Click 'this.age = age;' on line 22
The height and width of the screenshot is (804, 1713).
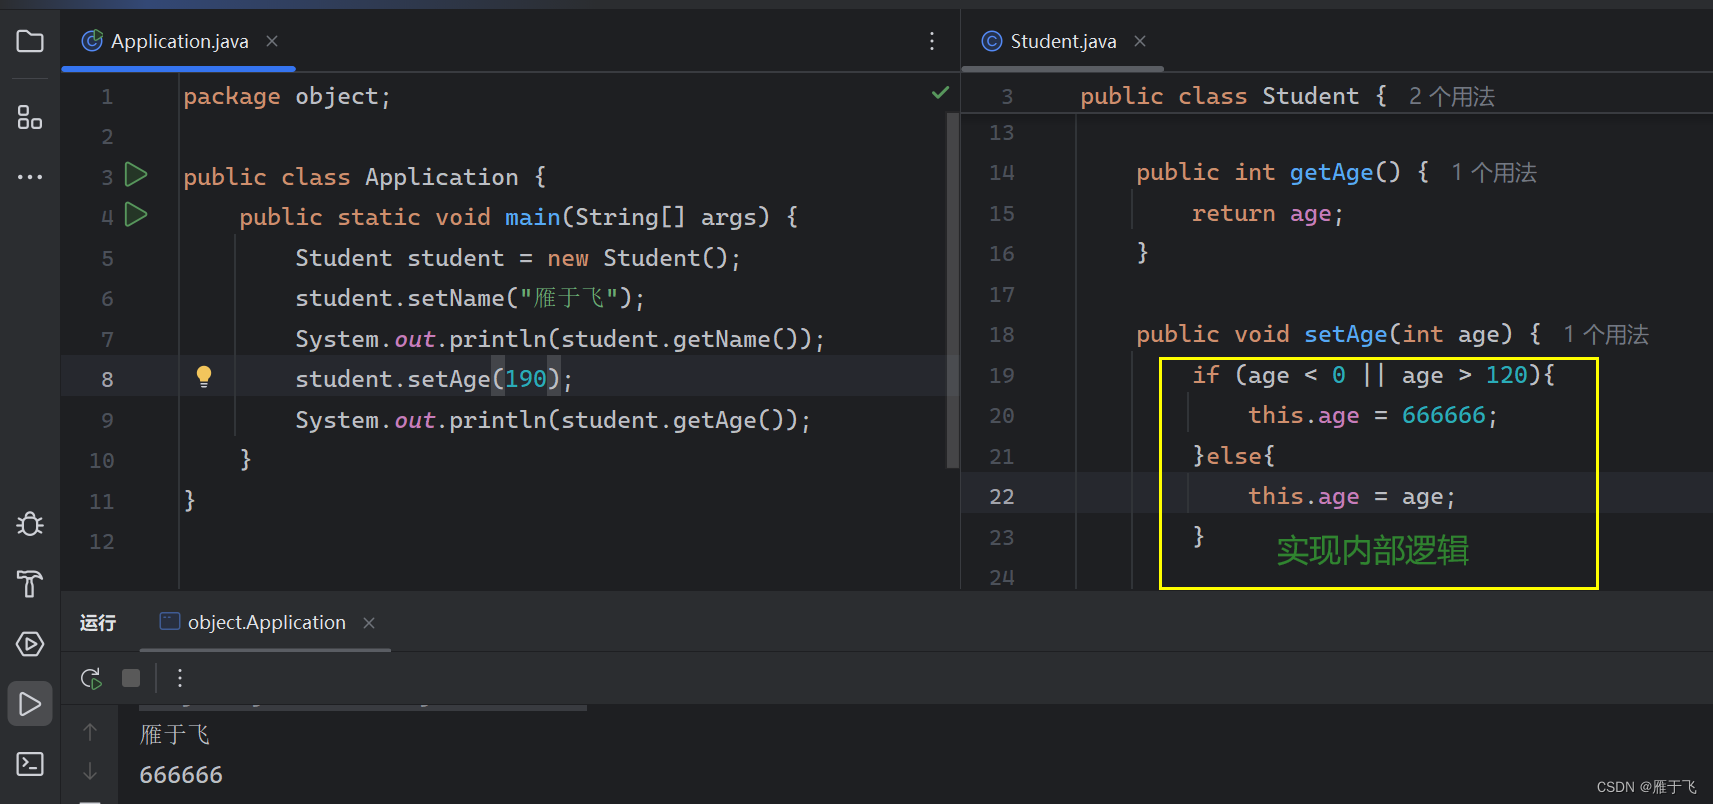pos(1352,496)
